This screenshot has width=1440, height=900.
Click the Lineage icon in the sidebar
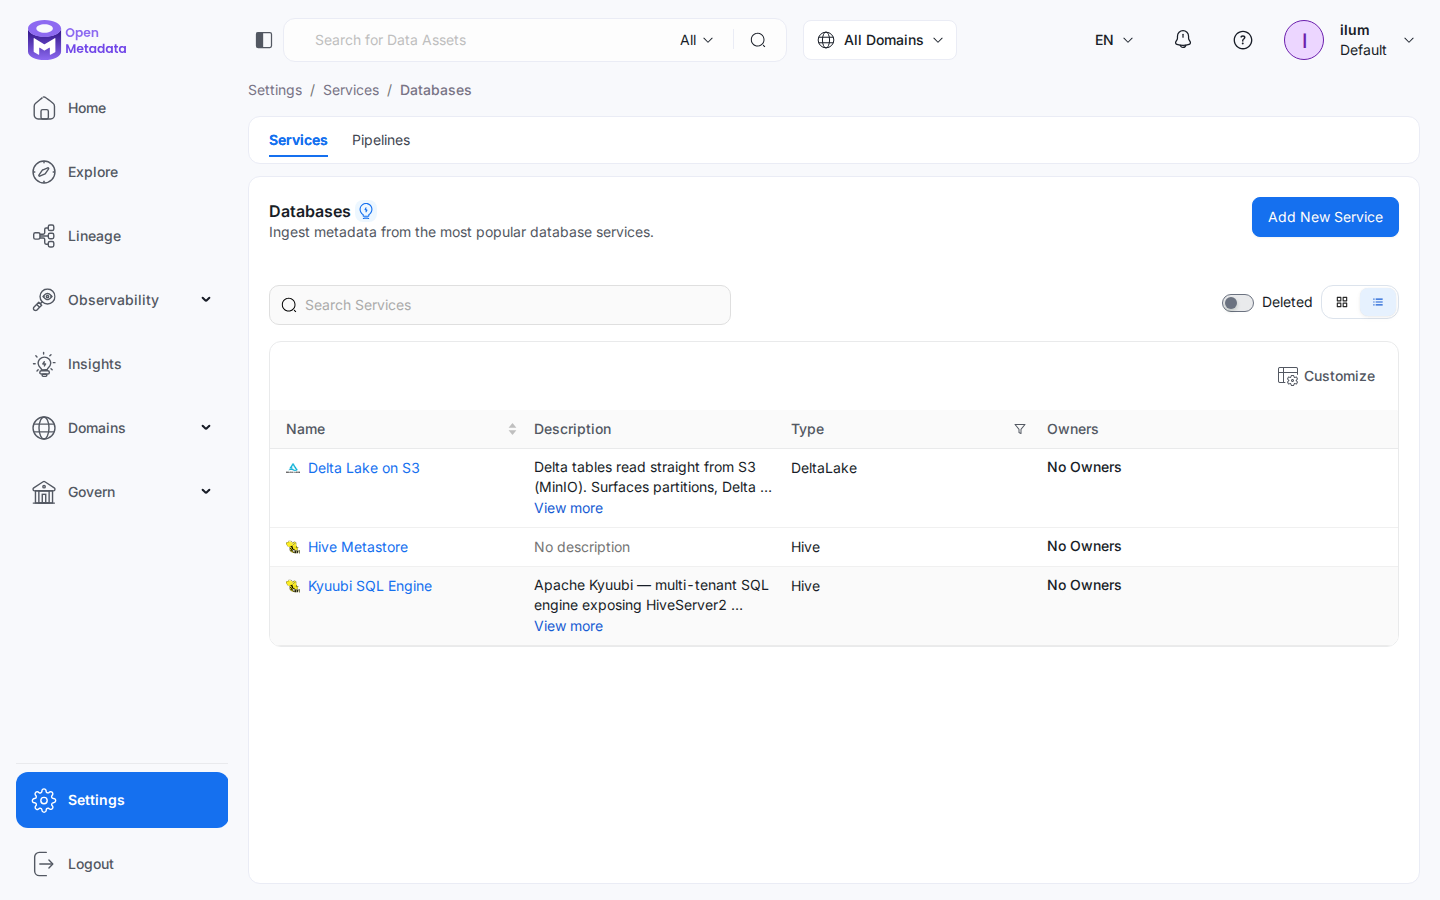(x=44, y=236)
